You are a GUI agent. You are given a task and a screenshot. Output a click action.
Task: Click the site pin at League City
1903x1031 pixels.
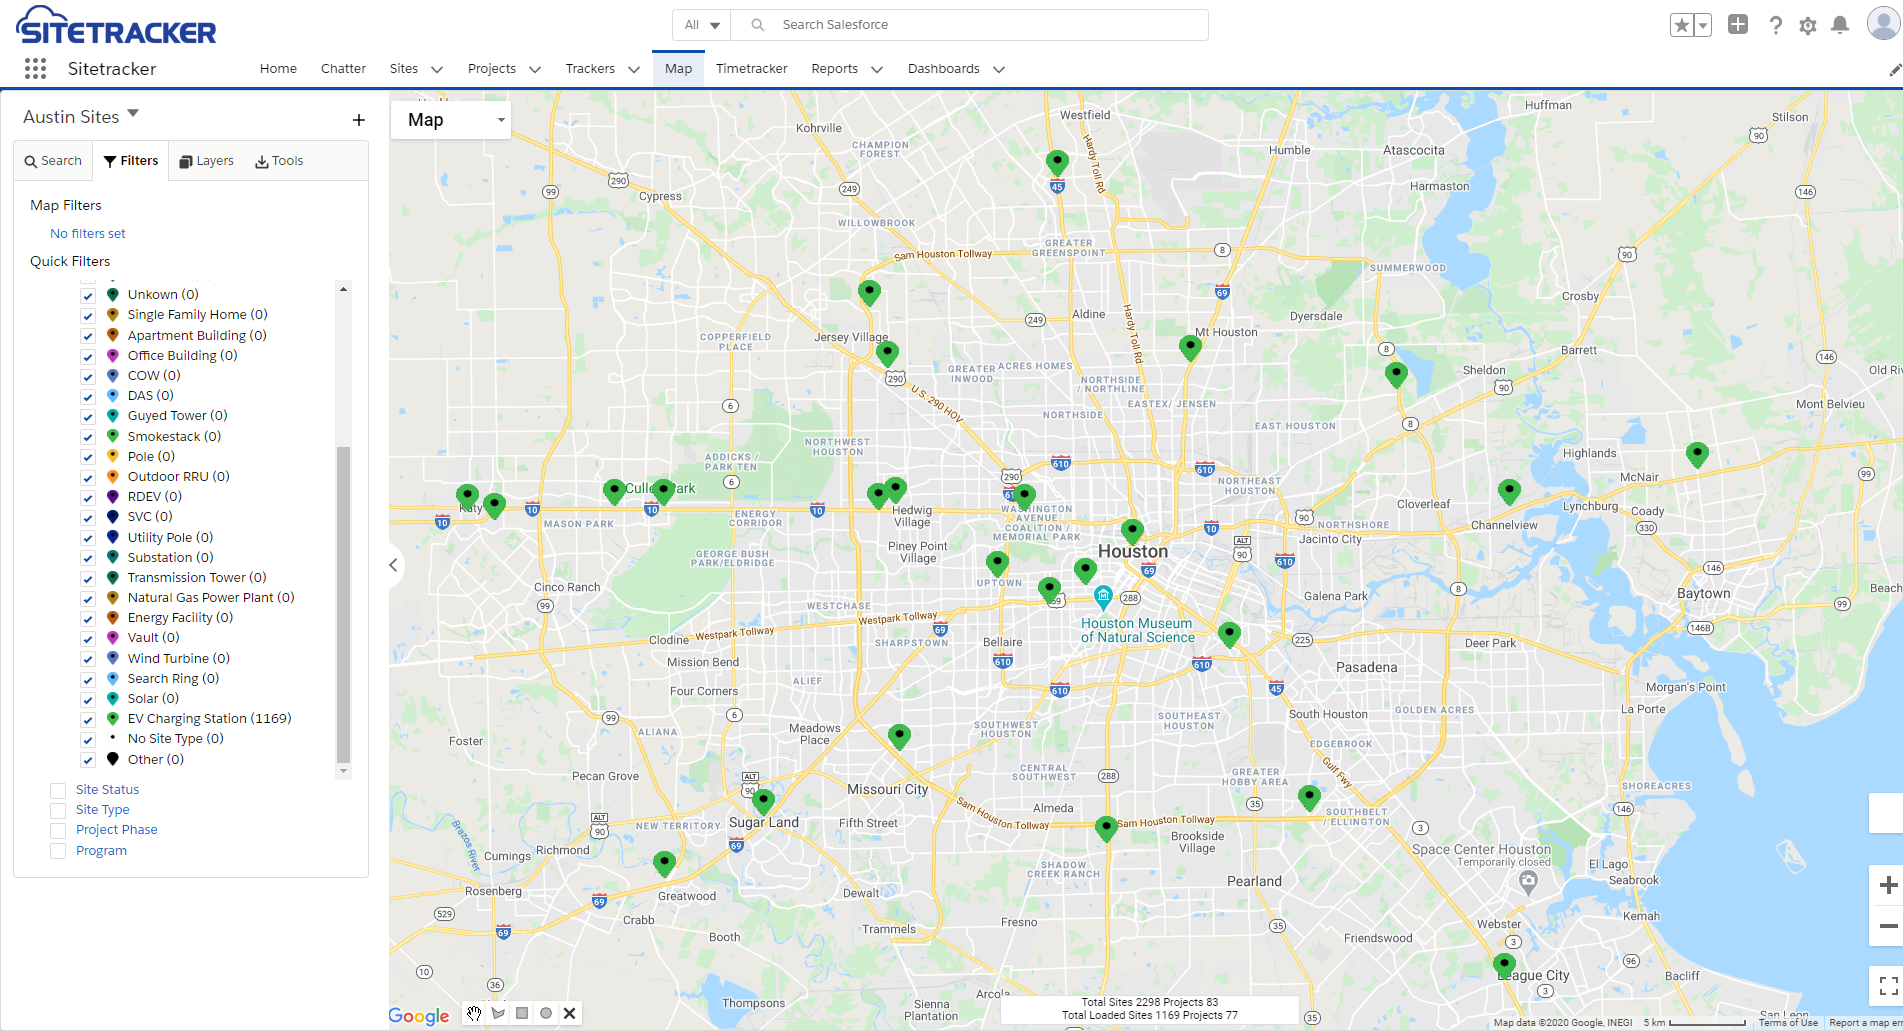click(x=1504, y=965)
